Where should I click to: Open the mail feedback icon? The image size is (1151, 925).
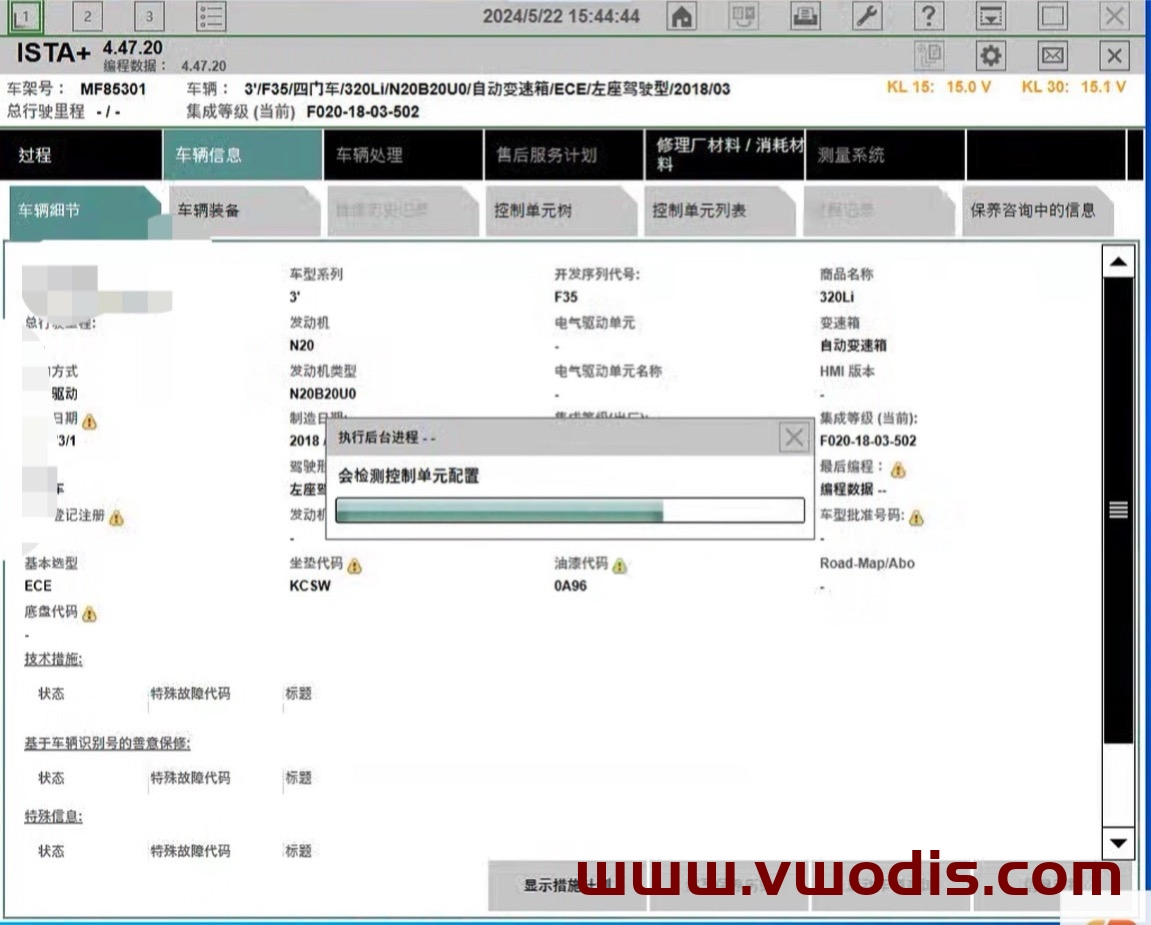(x=1053, y=56)
